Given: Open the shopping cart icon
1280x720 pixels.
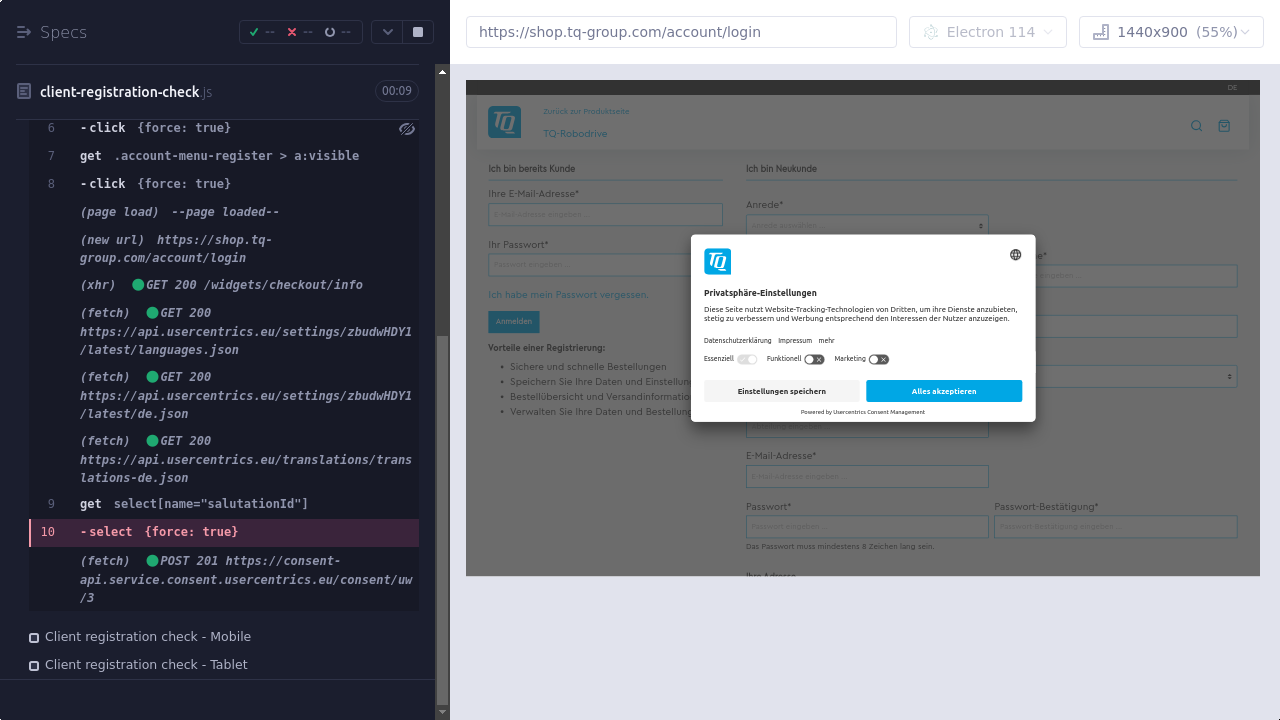Looking at the screenshot, I should point(1224,126).
